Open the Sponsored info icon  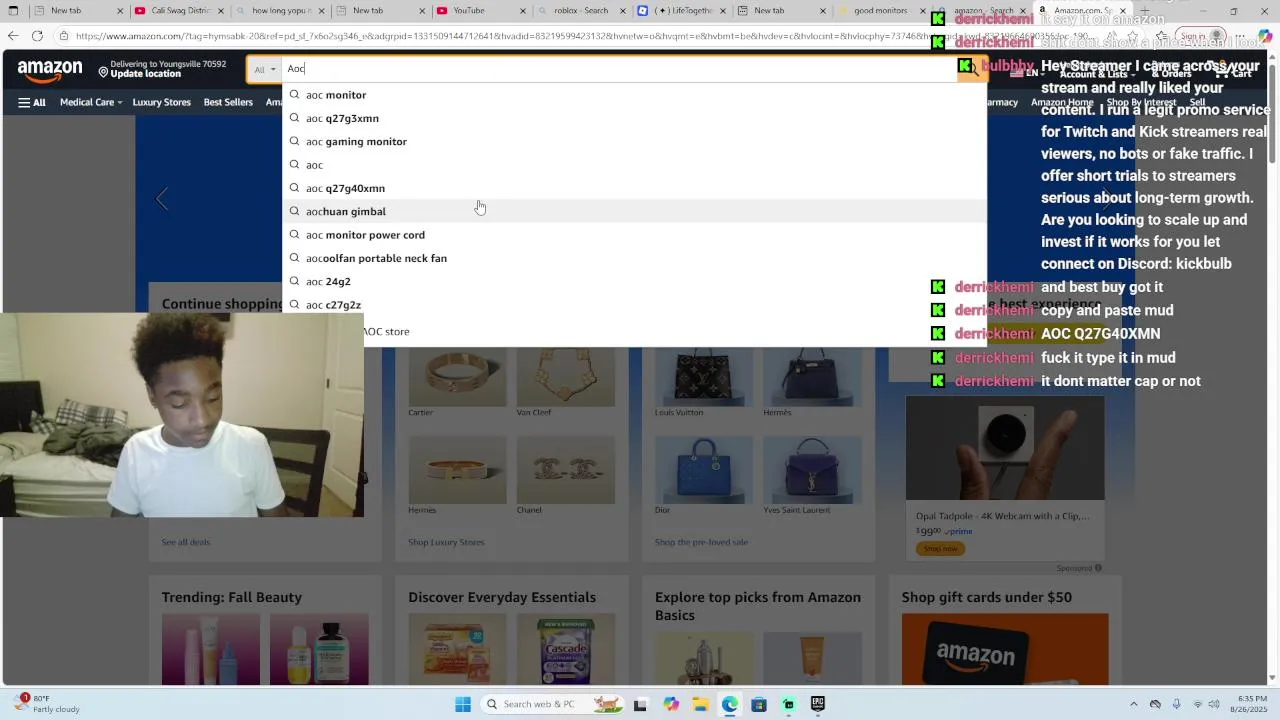pos(1098,568)
